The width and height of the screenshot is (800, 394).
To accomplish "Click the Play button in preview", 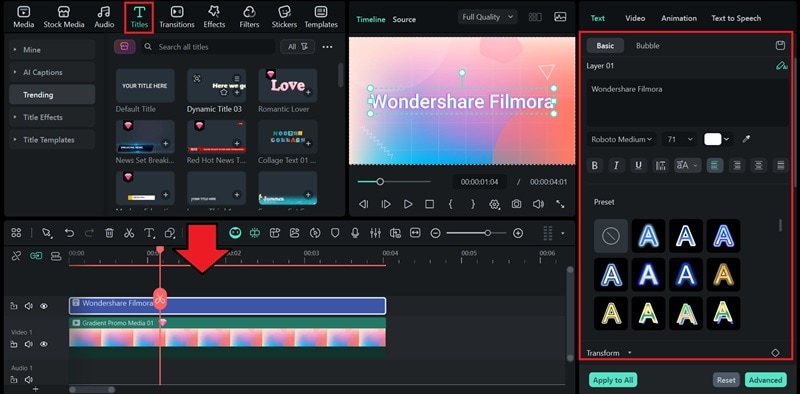I will tap(408, 204).
